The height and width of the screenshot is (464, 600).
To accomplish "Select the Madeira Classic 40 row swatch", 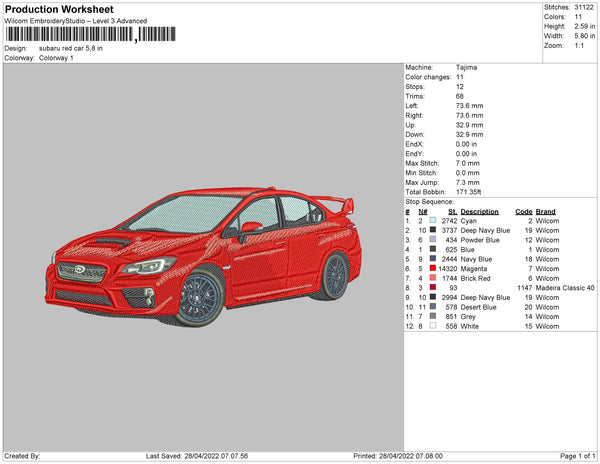I will pos(433,287).
